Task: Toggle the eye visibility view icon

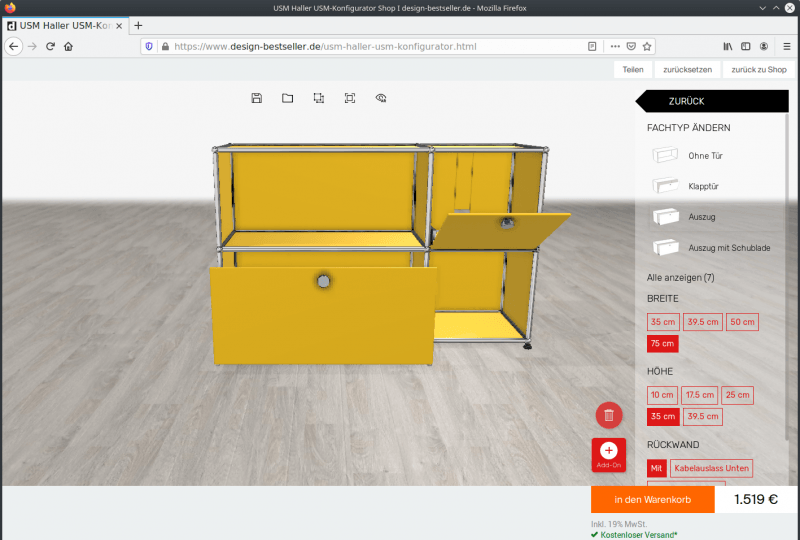Action: (381, 98)
